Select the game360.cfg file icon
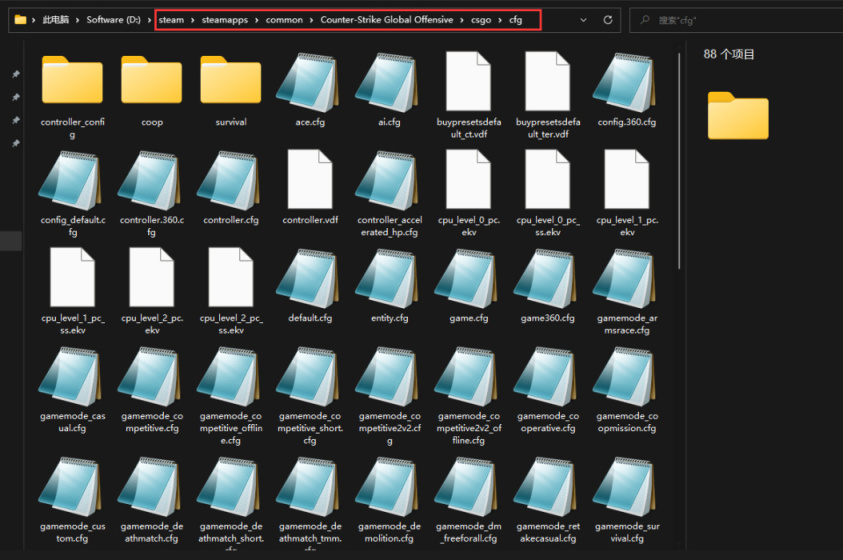 pyautogui.click(x=547, y=278)
